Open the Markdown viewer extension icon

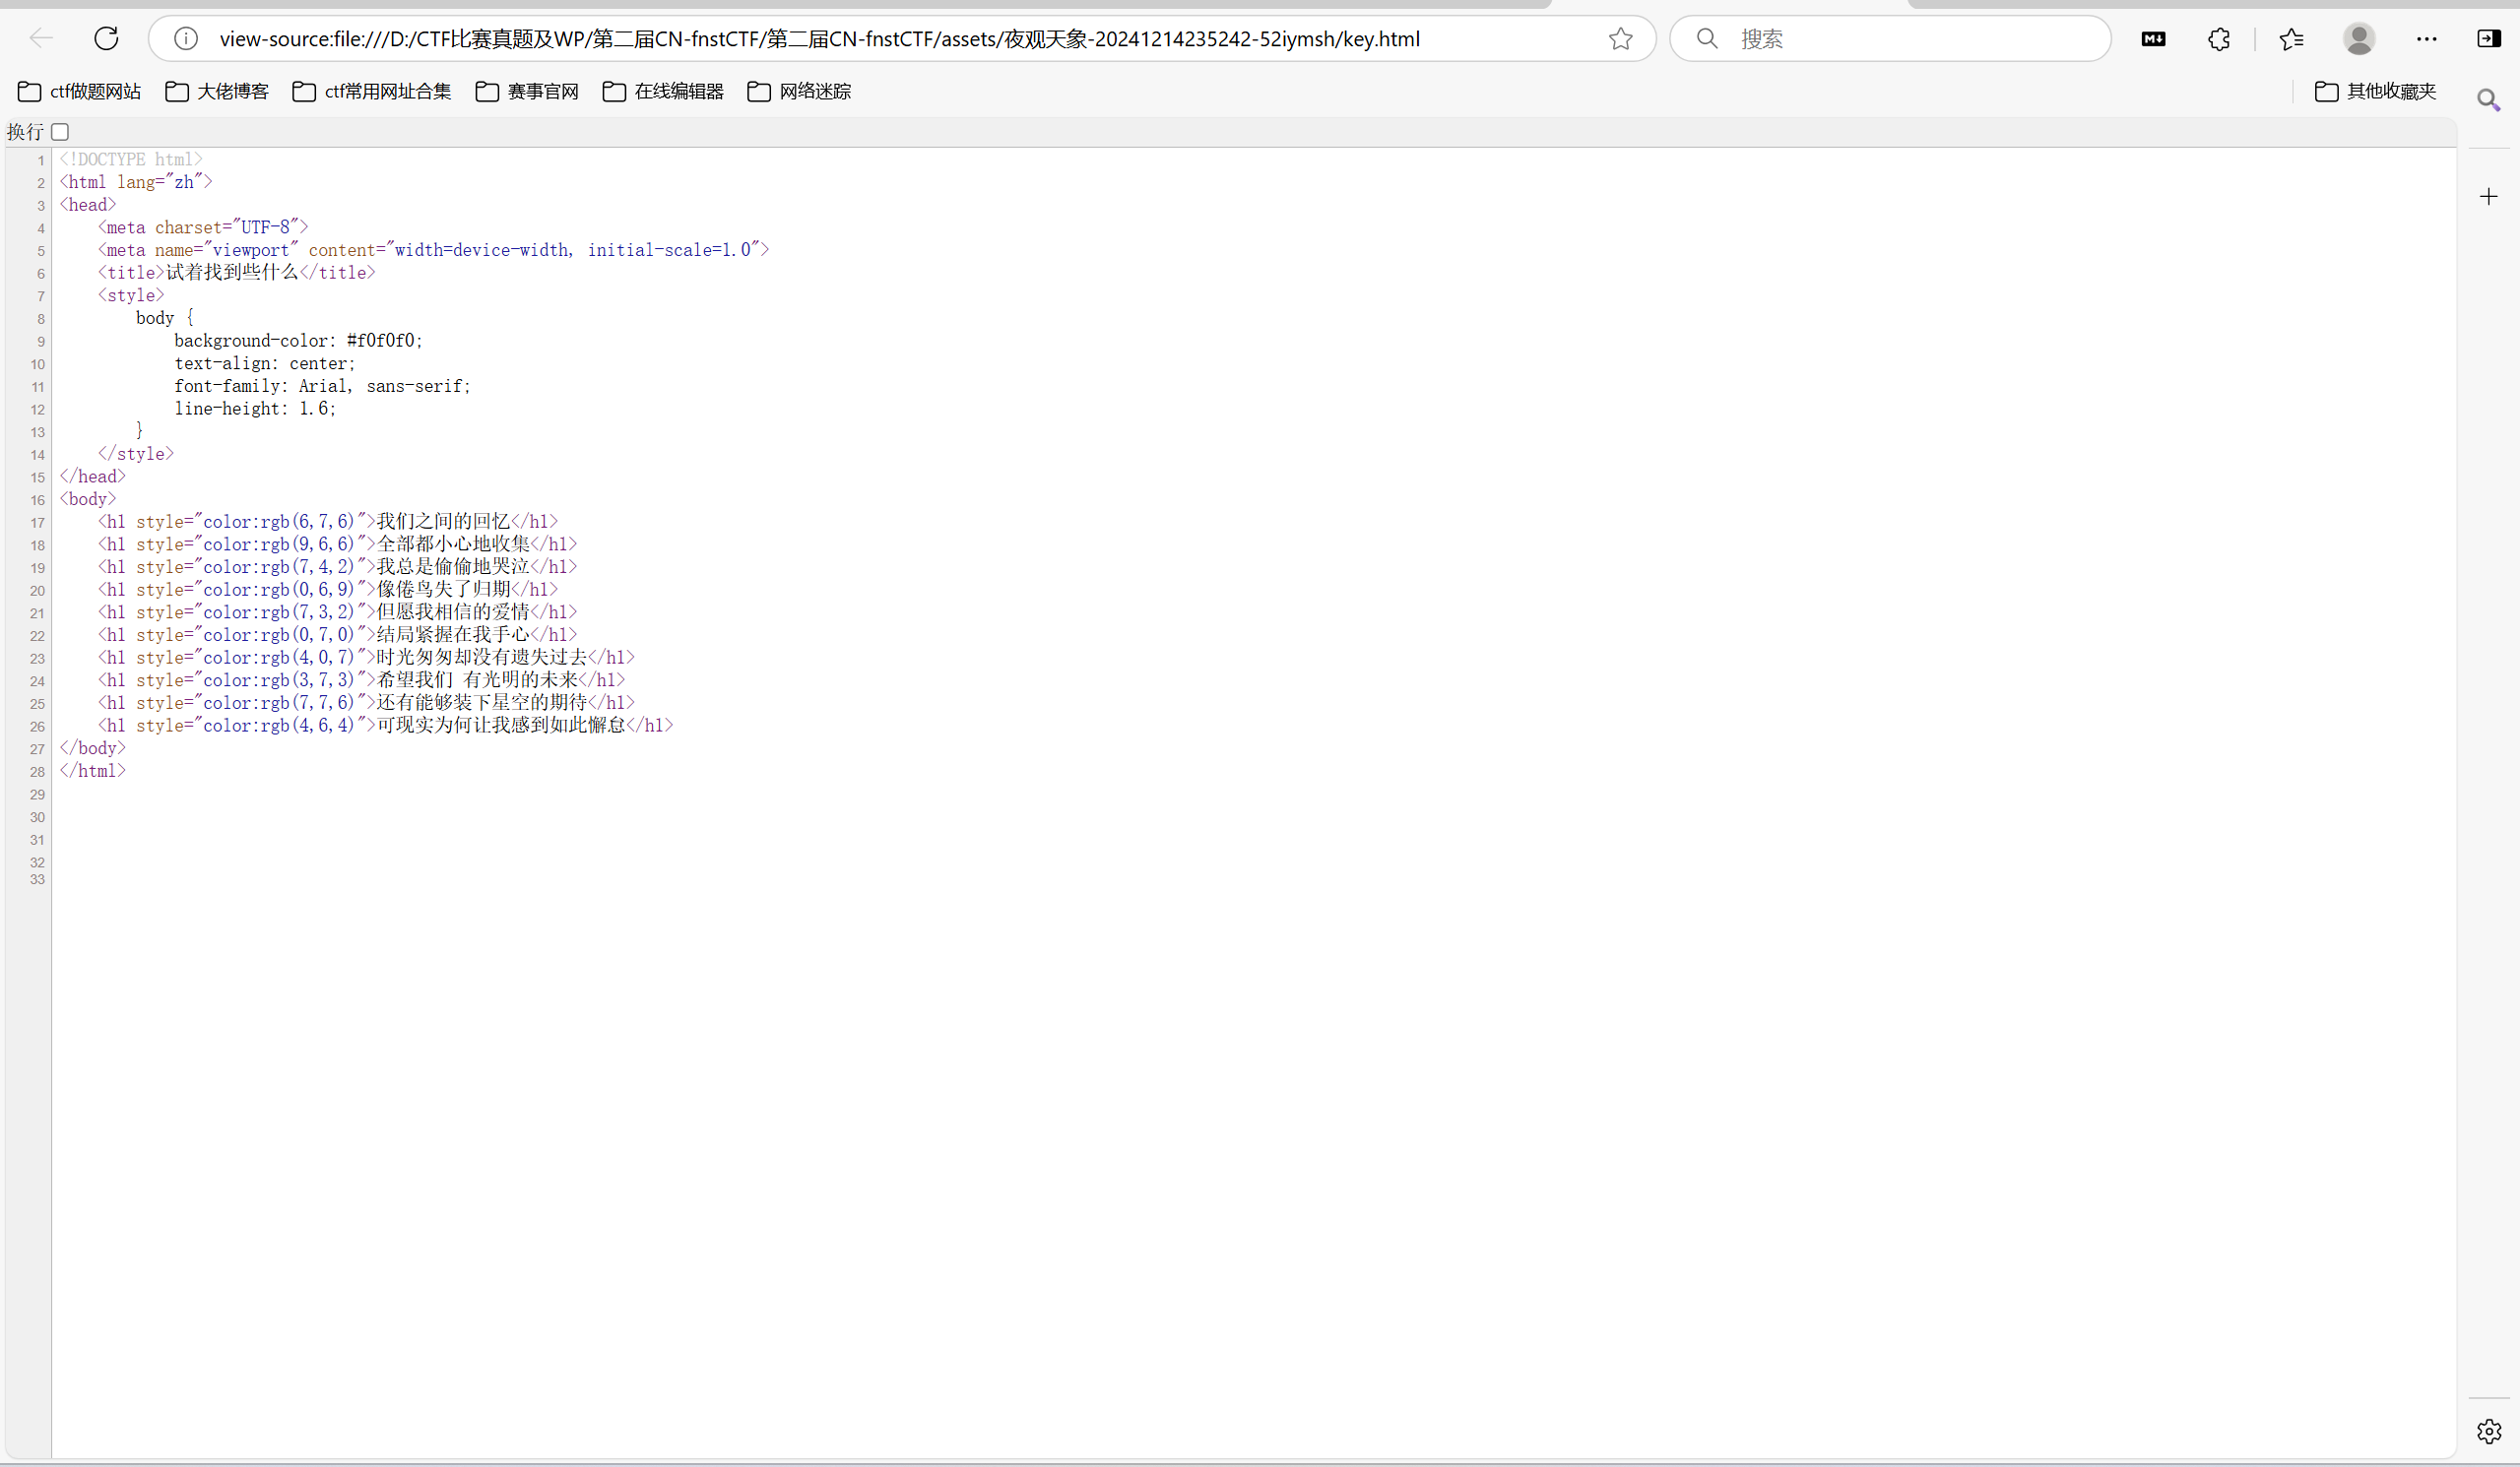pyautogui.click(x=2153, y=39)
